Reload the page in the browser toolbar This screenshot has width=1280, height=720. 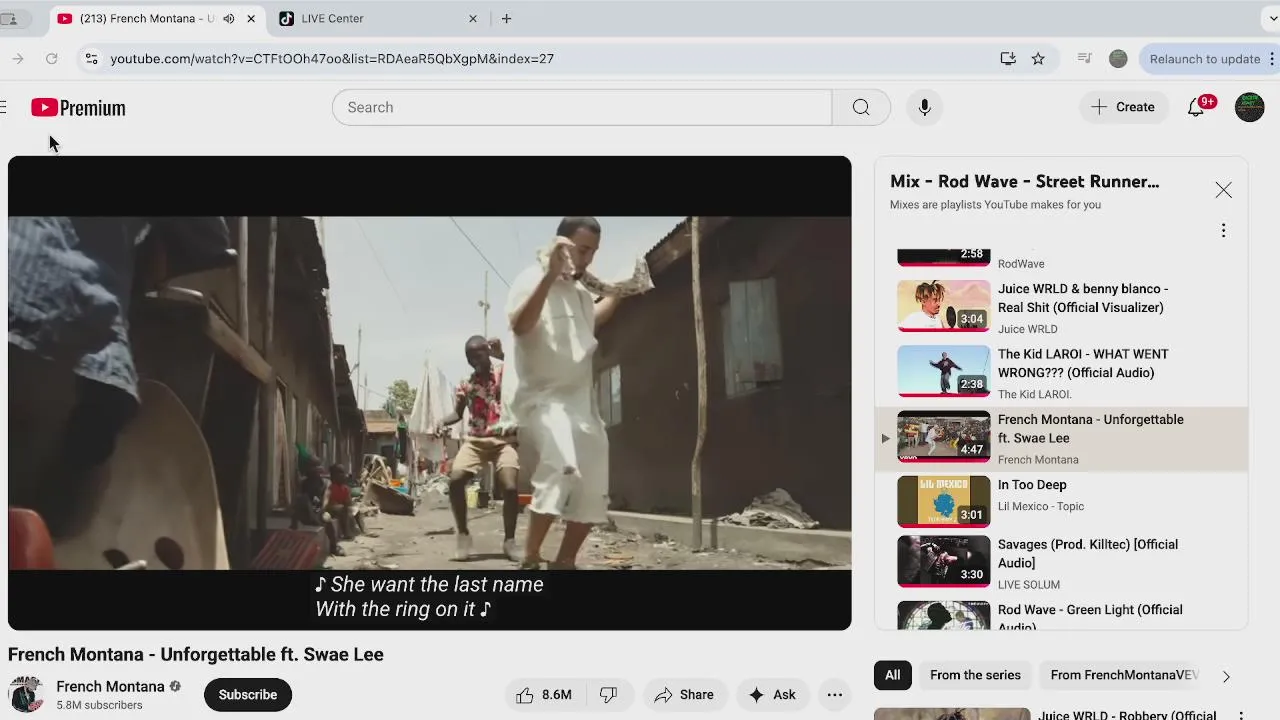pyautogui.click(x=52, y=59)
